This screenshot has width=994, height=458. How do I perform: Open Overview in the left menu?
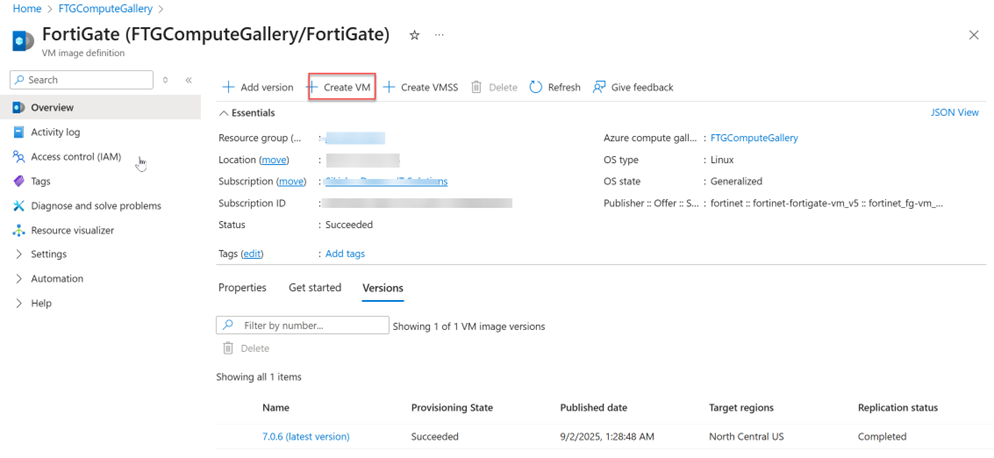(100, 108)
